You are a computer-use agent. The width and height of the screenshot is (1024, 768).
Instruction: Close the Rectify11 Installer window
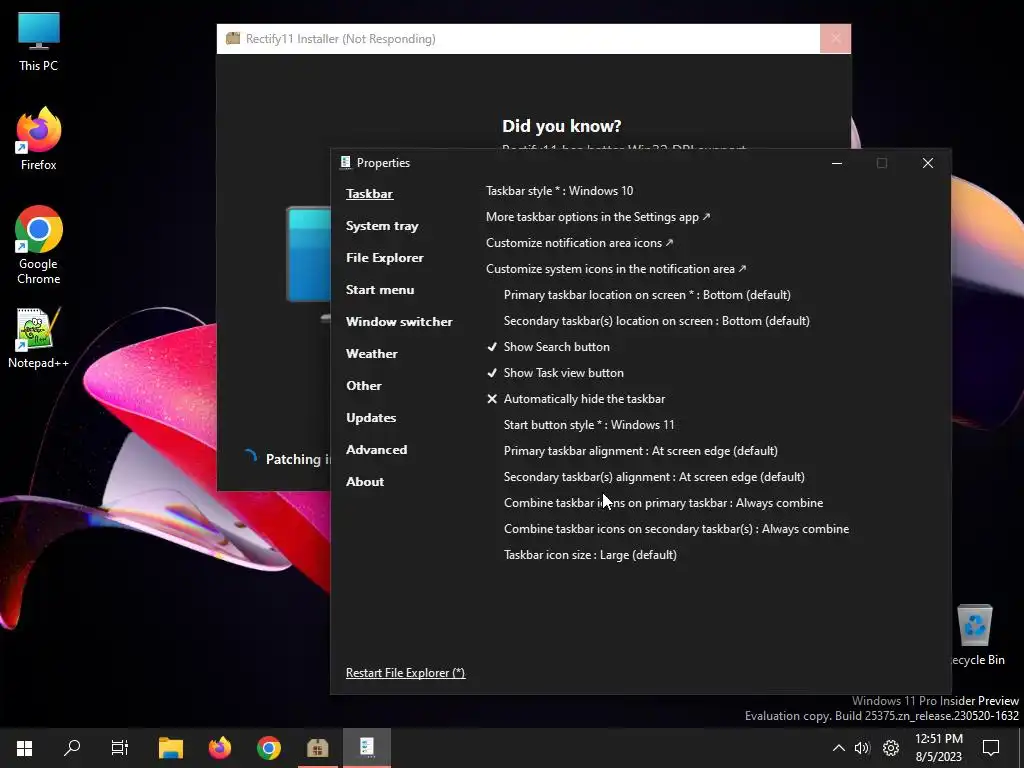click(x=835, y=39)
